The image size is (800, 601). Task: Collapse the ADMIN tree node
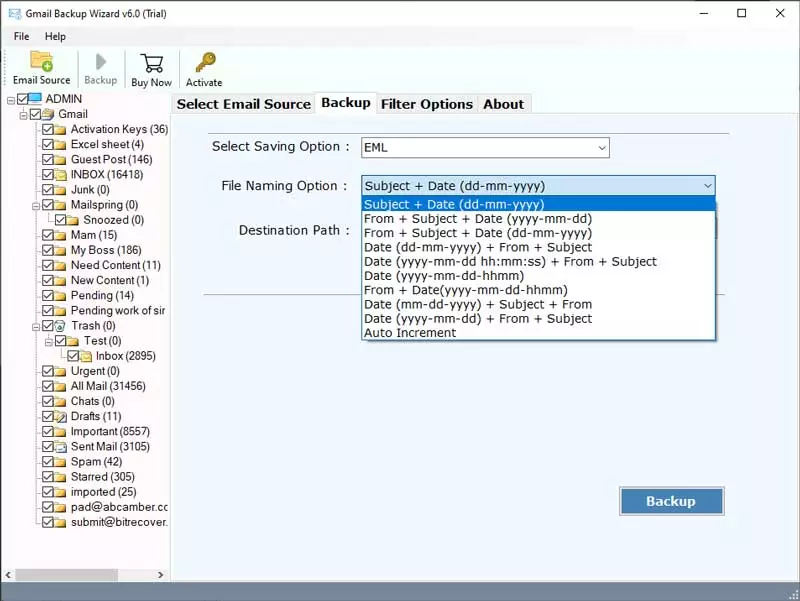11,101
